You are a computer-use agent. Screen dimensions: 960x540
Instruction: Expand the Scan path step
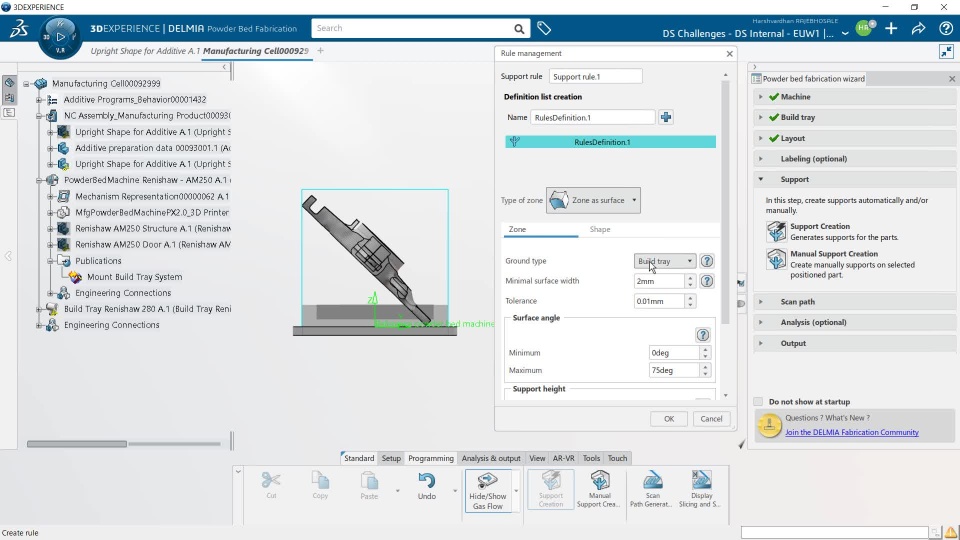[x=761, y=302]
